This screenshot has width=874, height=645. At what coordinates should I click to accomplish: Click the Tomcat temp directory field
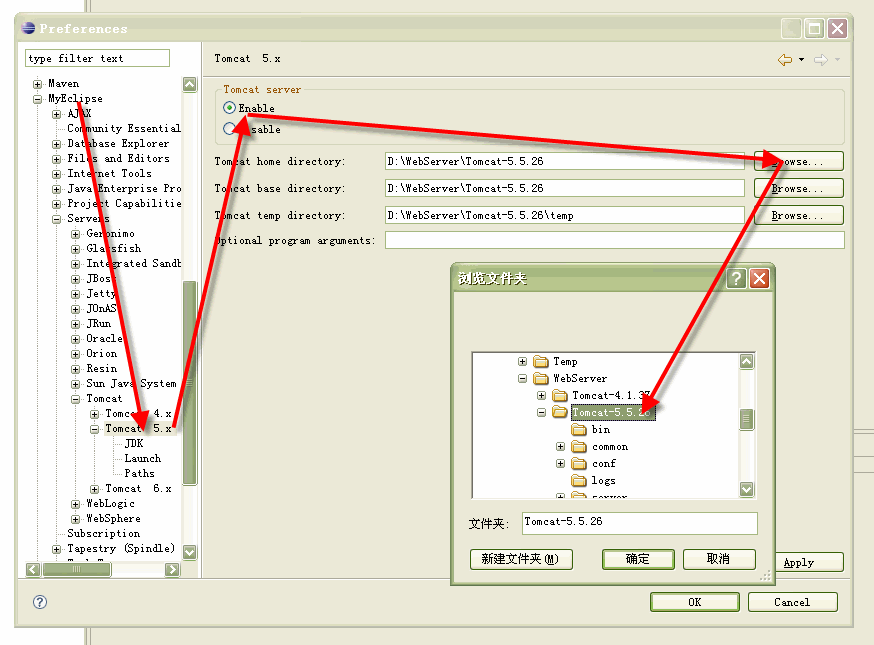coord(565,215)
